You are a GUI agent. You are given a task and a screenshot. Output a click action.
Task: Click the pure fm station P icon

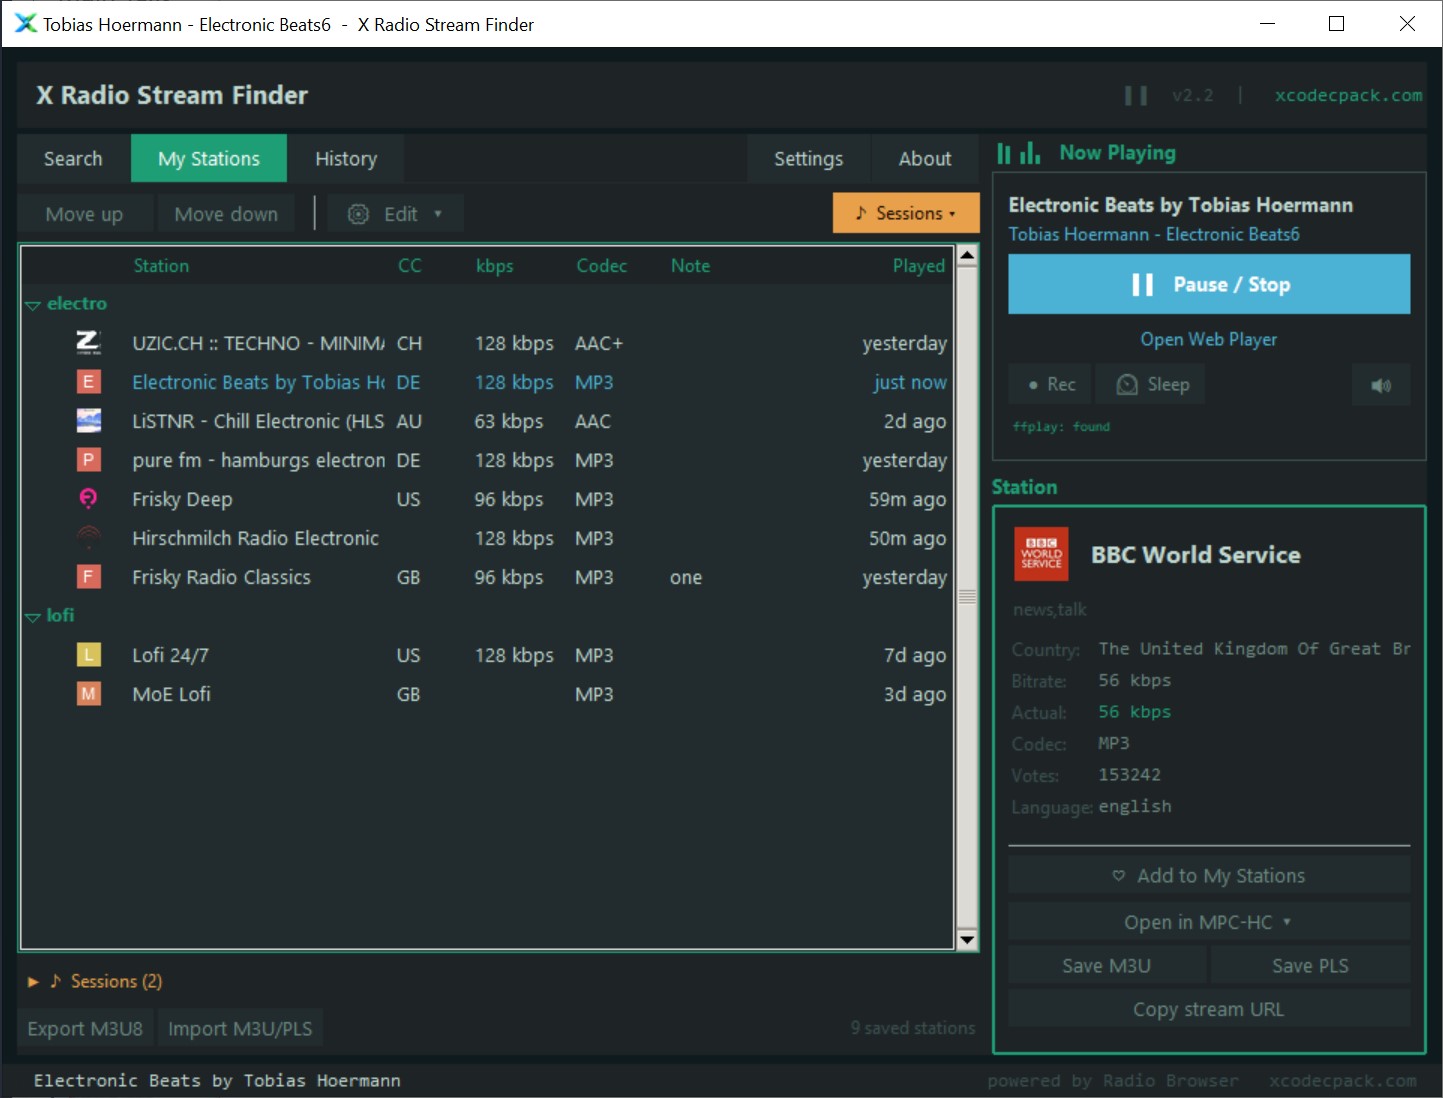[89, 460]
